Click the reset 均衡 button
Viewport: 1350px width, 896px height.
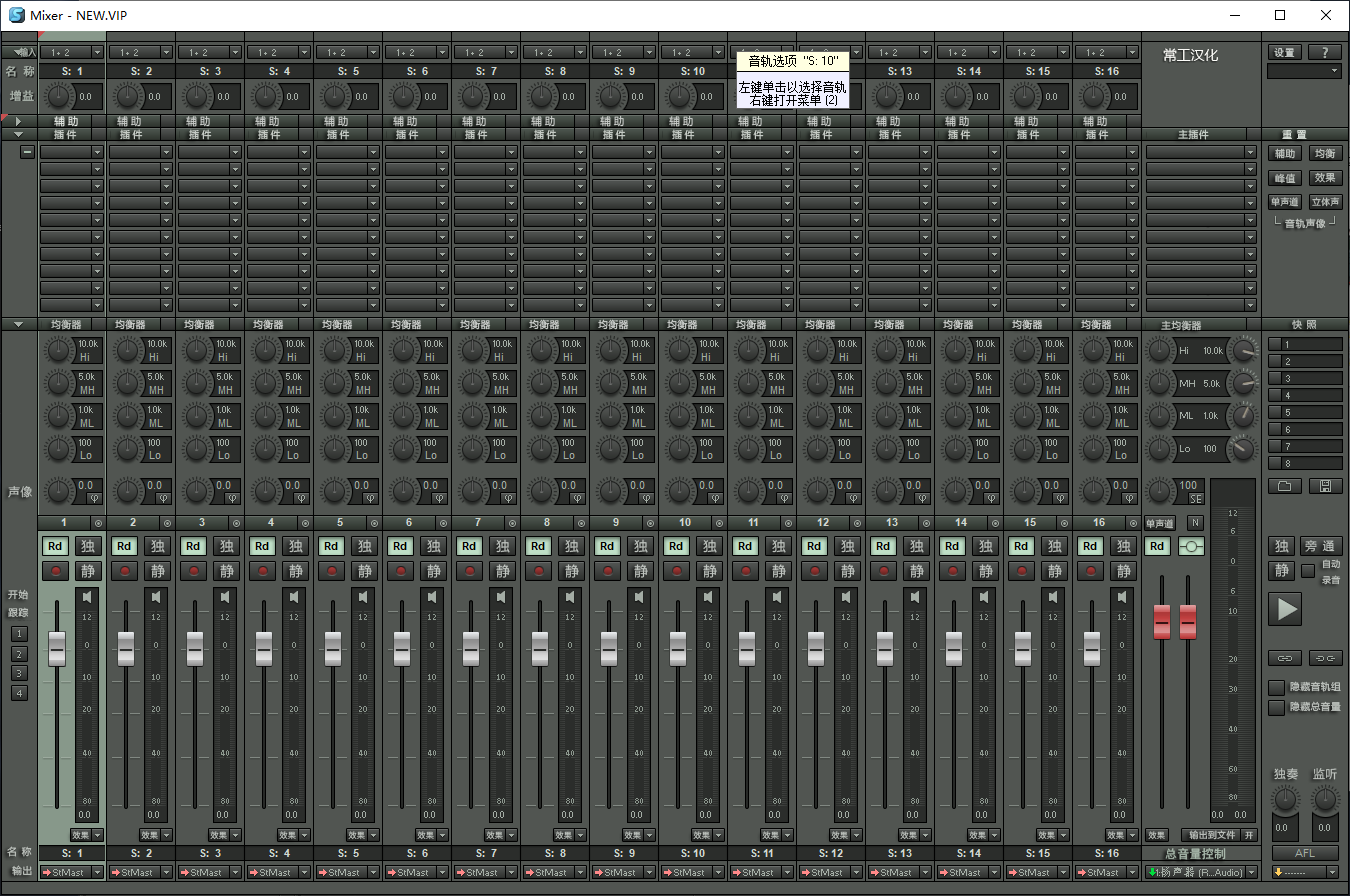click(1325, 153)
